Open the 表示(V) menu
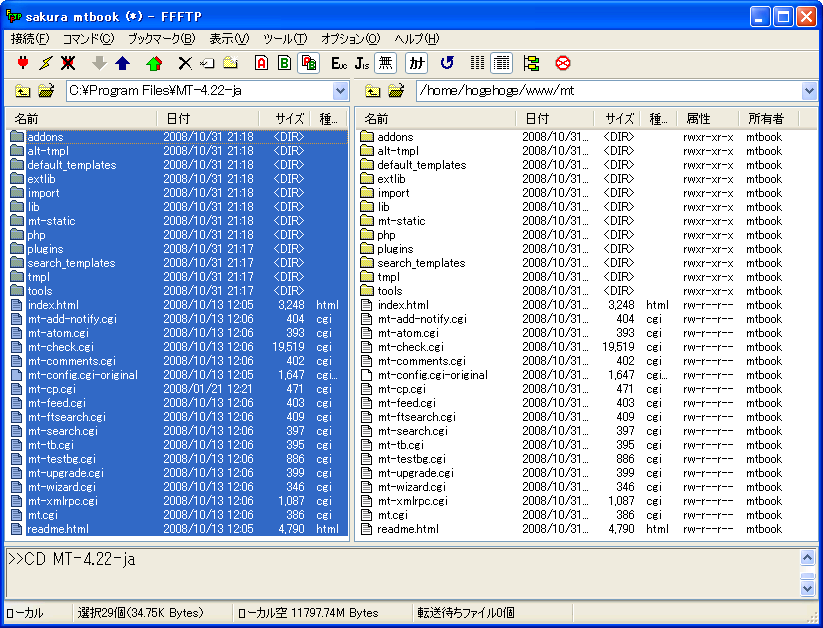The width and height of the screenshot is (823, 628). coord(229,39)
